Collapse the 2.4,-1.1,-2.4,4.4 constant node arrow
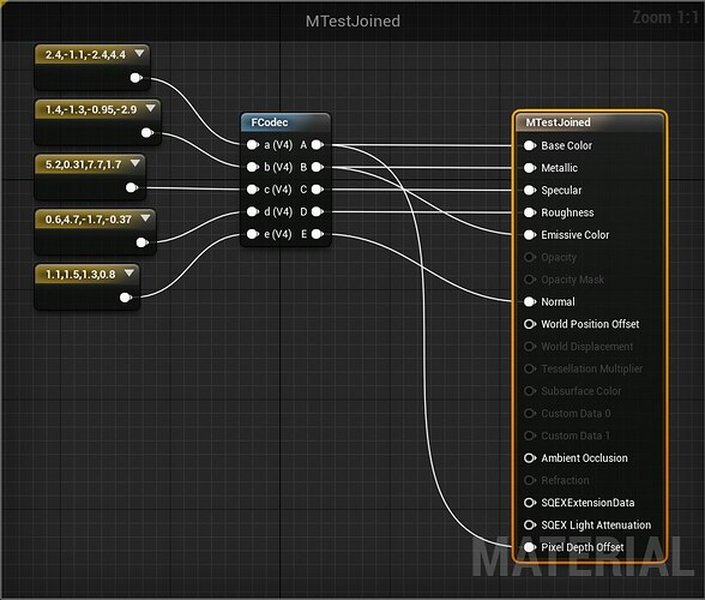 pos(140,54)
